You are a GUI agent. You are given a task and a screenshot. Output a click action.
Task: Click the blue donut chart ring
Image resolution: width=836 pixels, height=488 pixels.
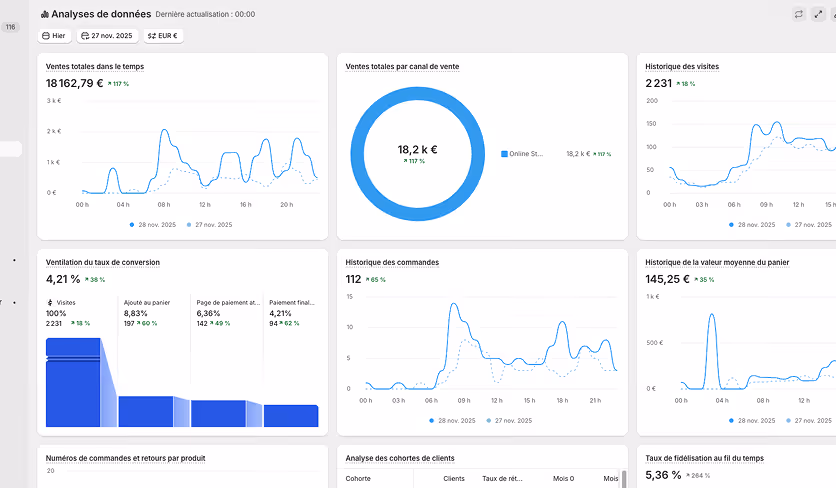coord(357,154)
